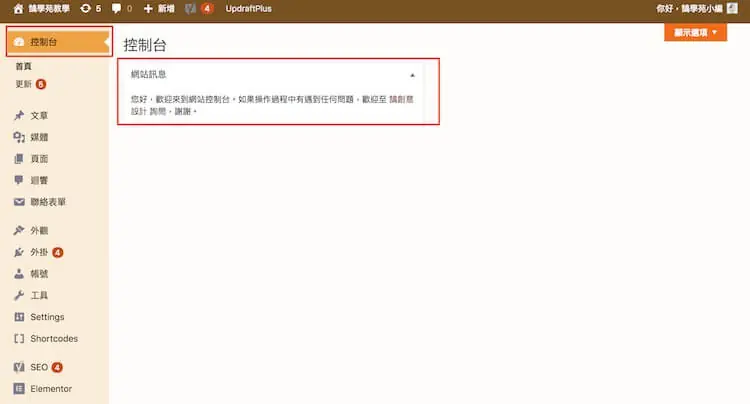
Task: Open the SEO menu item in sidebar
Action: point(39,367)
